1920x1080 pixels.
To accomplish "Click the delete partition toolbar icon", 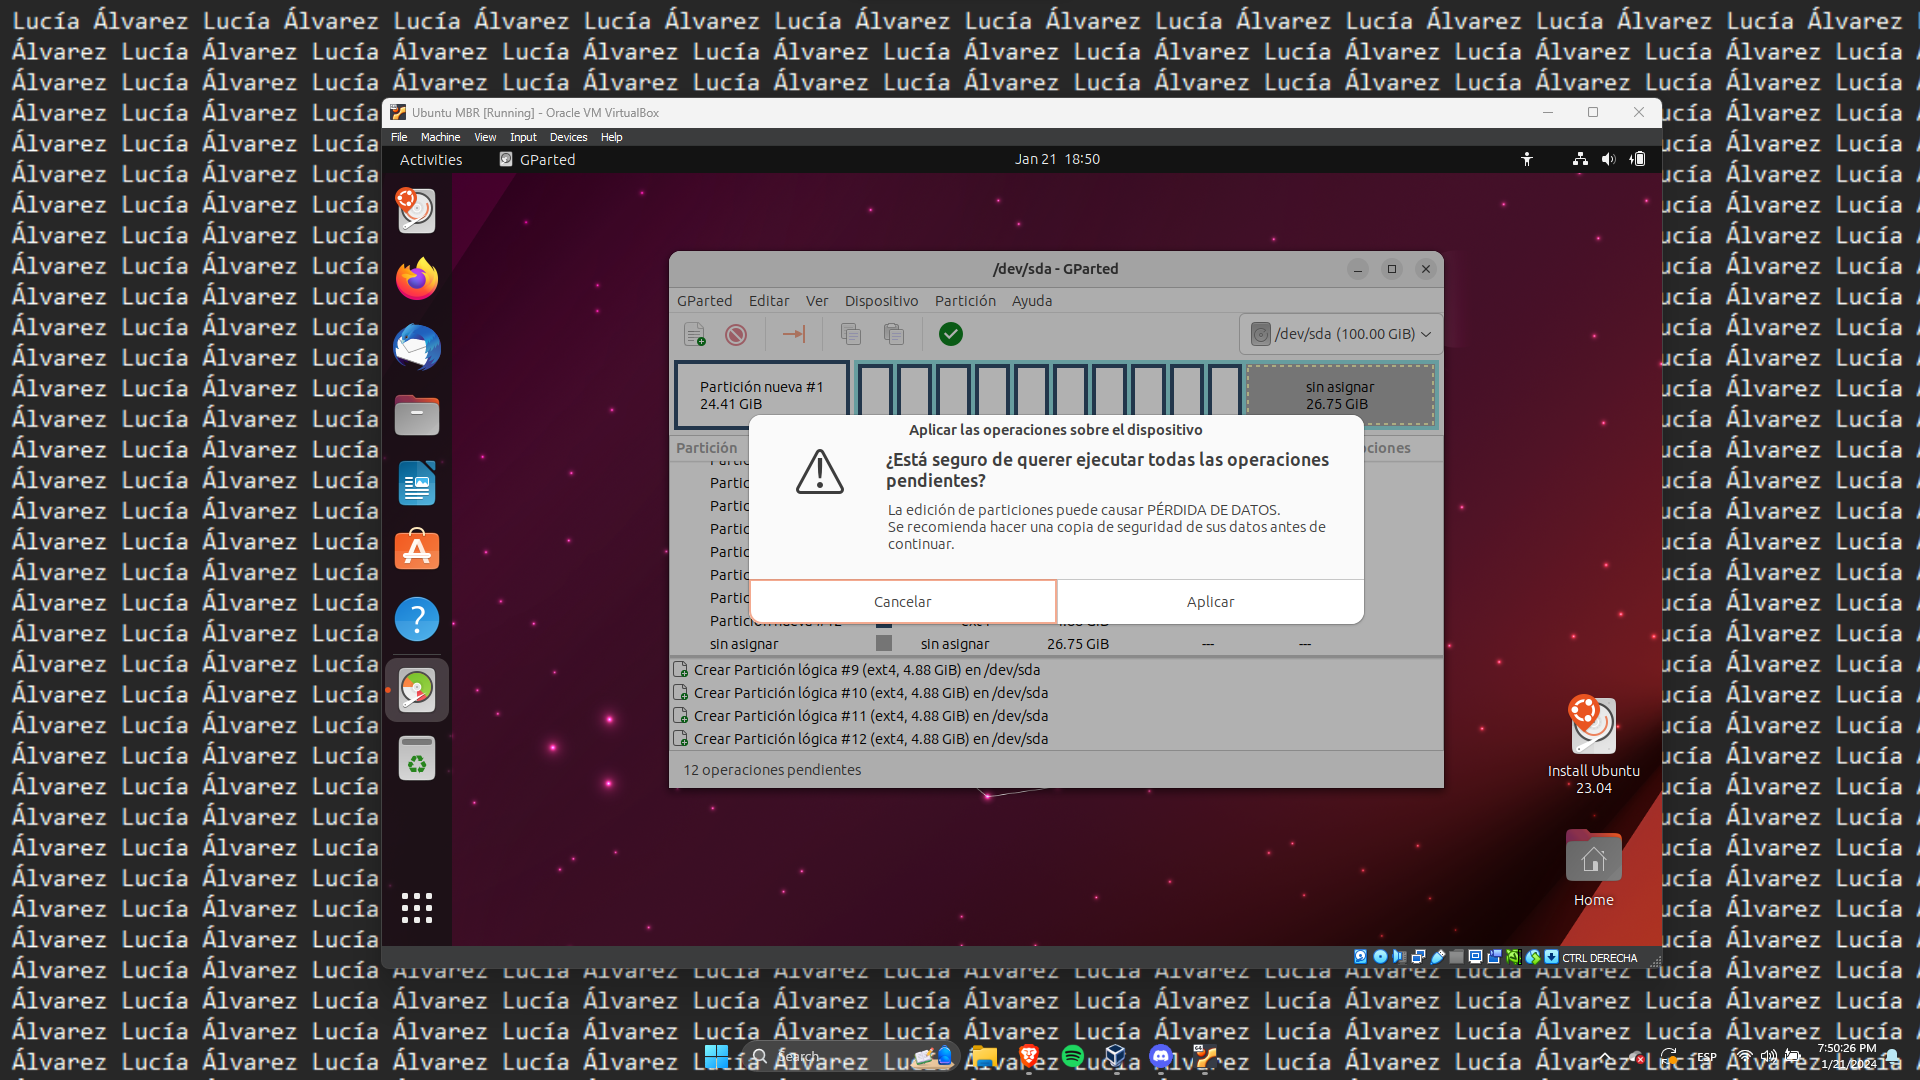I will (736, 334).
